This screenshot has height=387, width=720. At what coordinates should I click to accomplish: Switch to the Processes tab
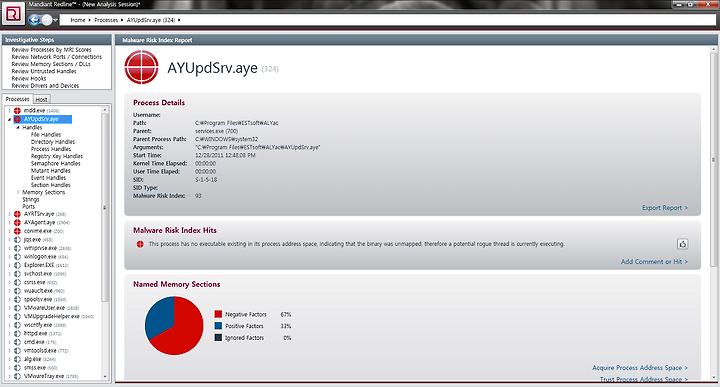click(x=17, y=99)
